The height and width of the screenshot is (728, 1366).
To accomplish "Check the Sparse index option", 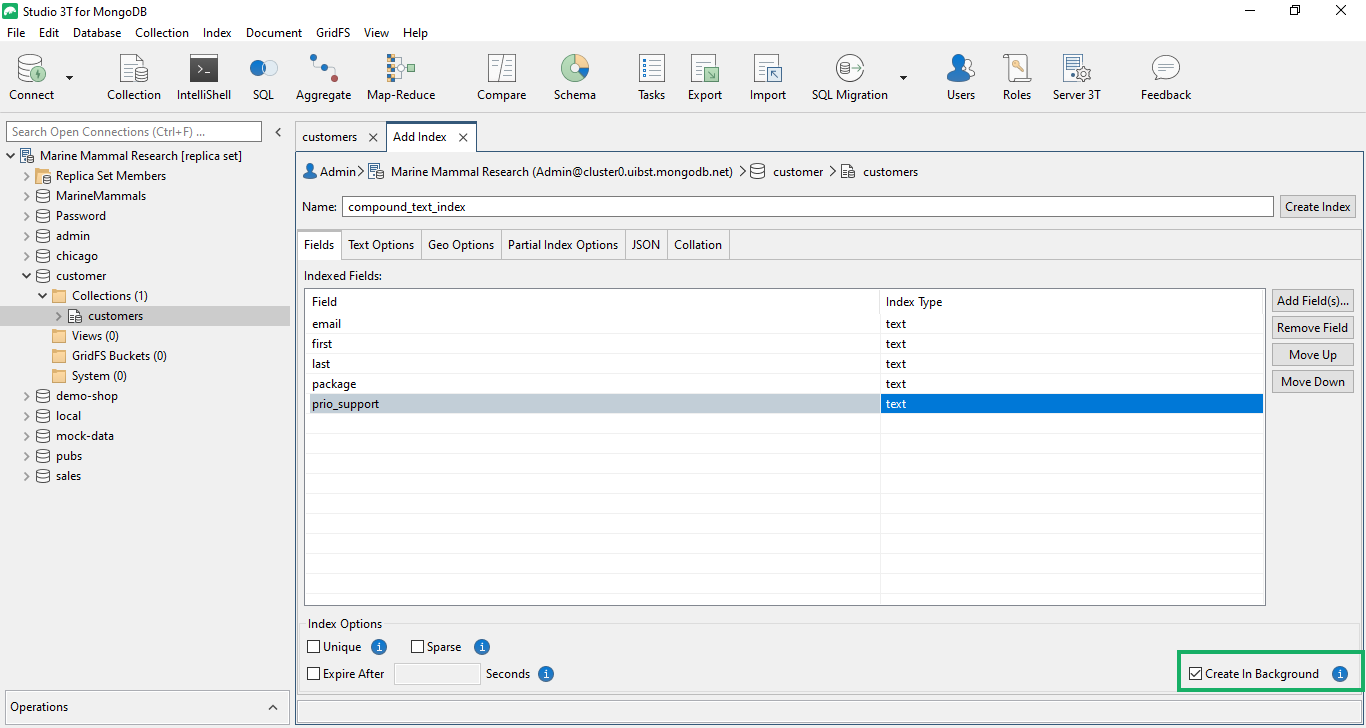I will pyautogui.click(x=417, y=646).
